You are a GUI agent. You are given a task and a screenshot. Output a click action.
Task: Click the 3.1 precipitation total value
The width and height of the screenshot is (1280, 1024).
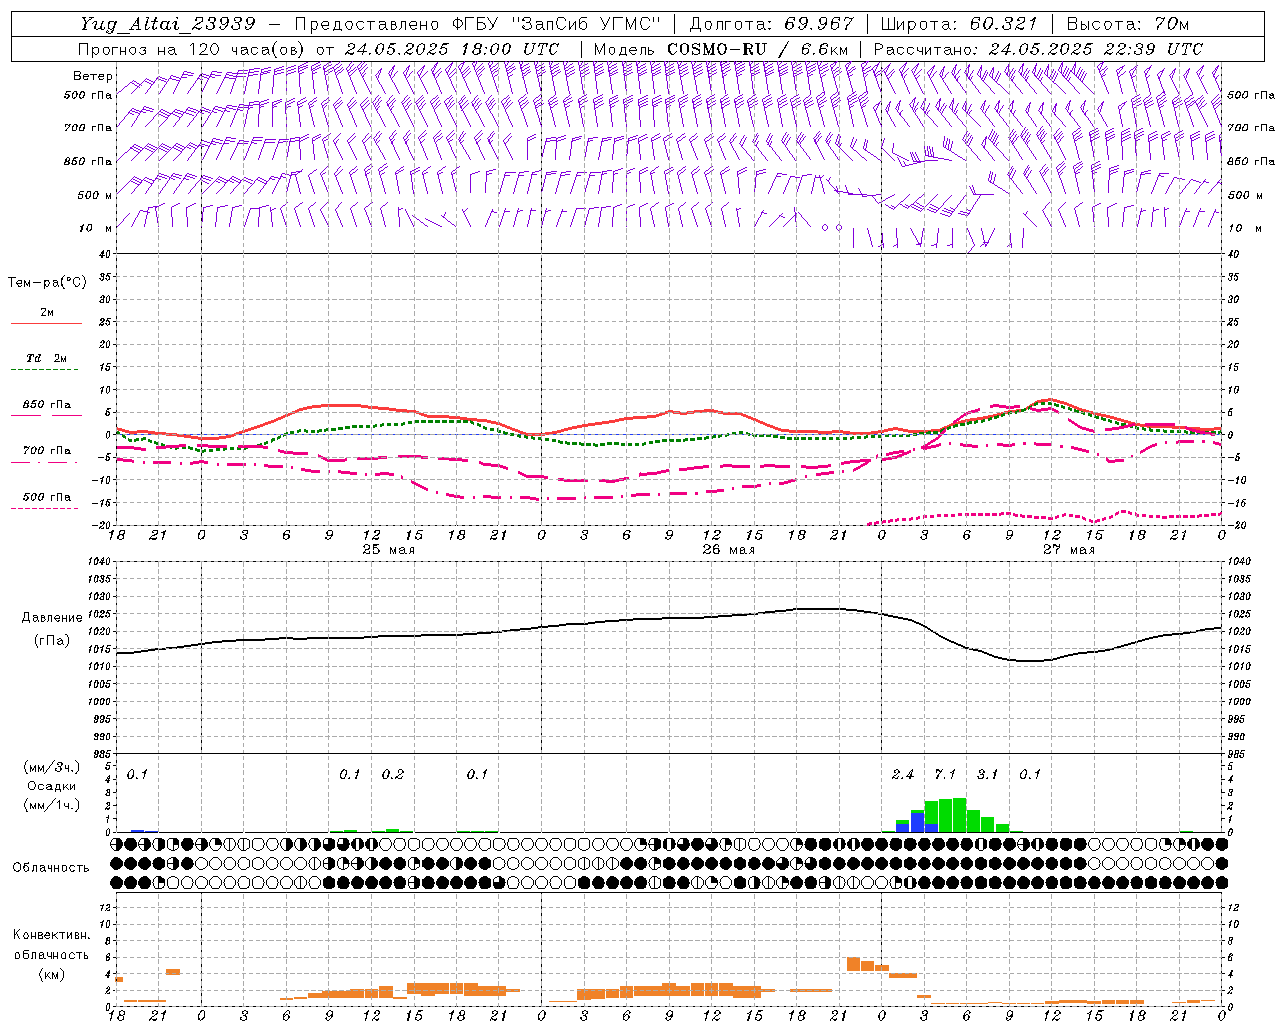[987, 775]
